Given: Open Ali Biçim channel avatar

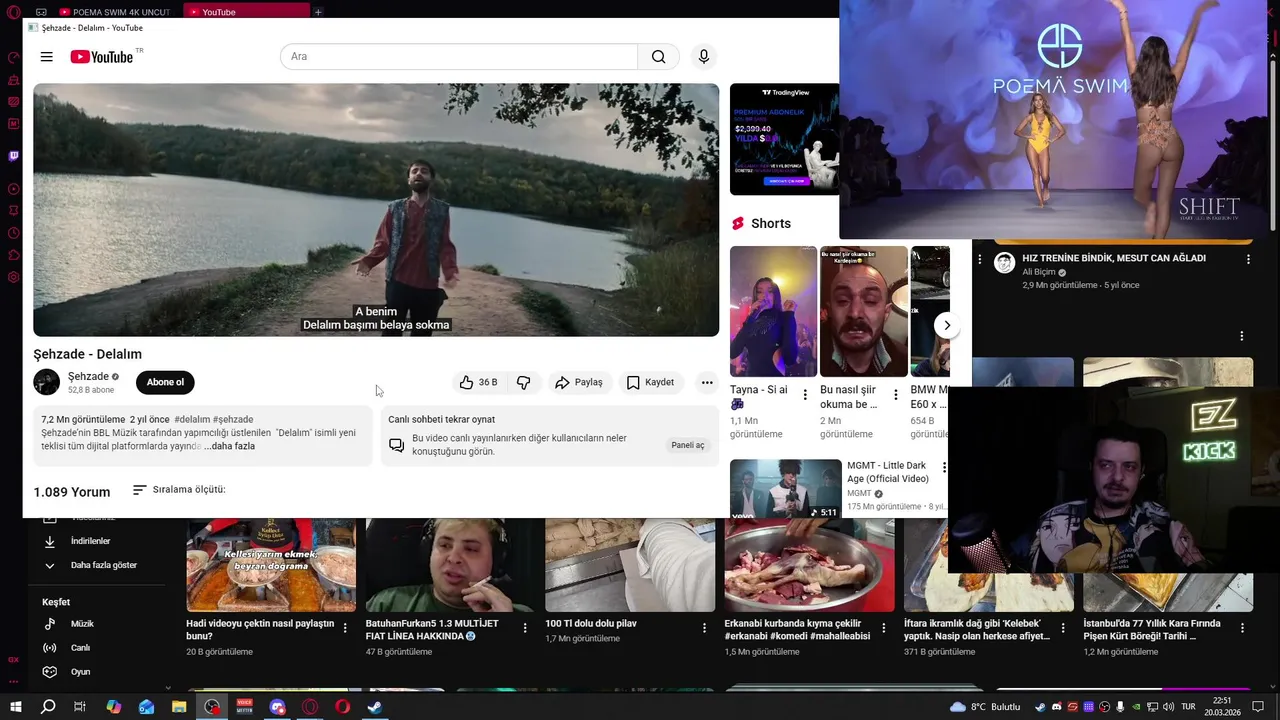Looking at the screenshot, I should [x=1004, y=264].
